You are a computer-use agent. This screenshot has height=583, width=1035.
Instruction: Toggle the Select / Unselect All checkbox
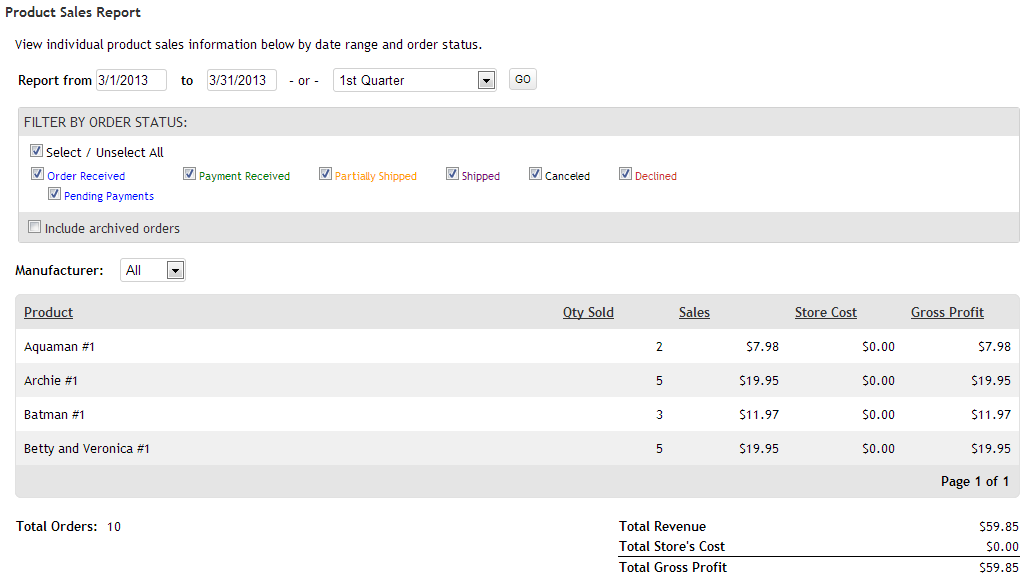[37, 152]
